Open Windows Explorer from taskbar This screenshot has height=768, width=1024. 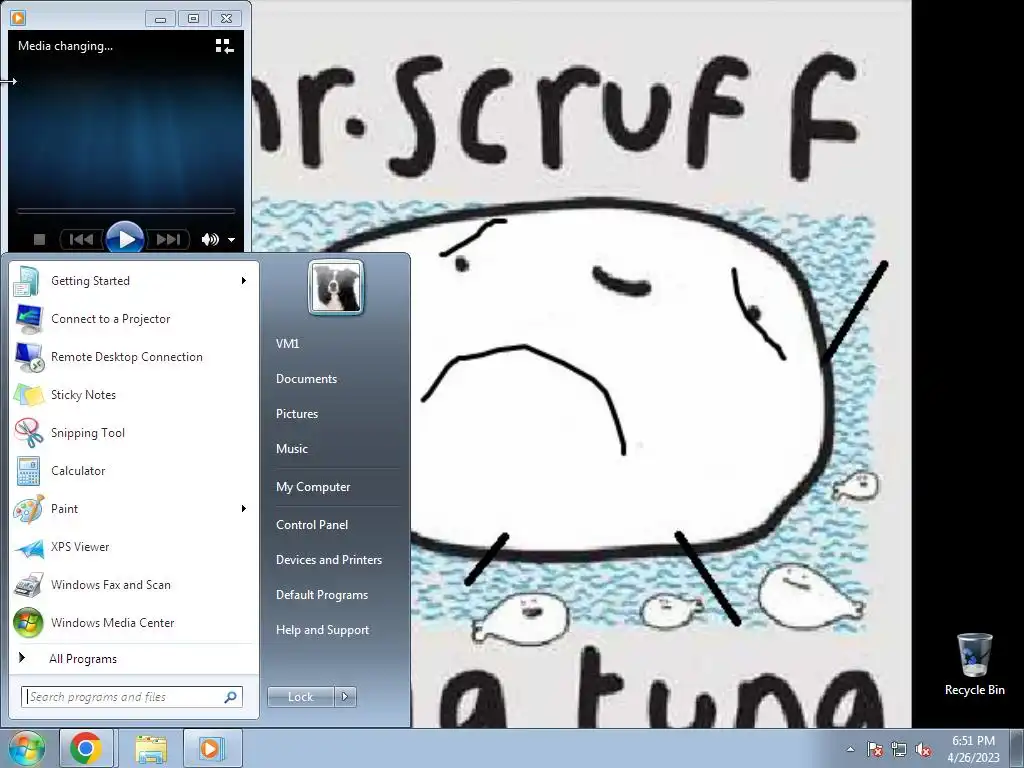pos(151,748)
